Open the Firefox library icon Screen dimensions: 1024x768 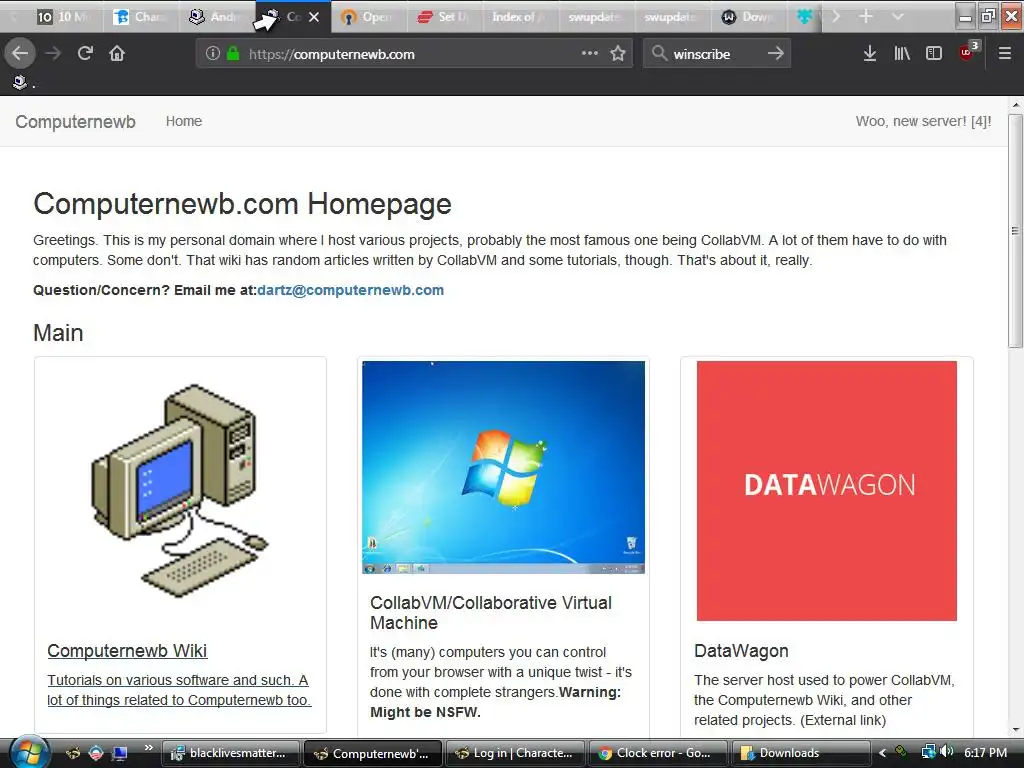902,54
